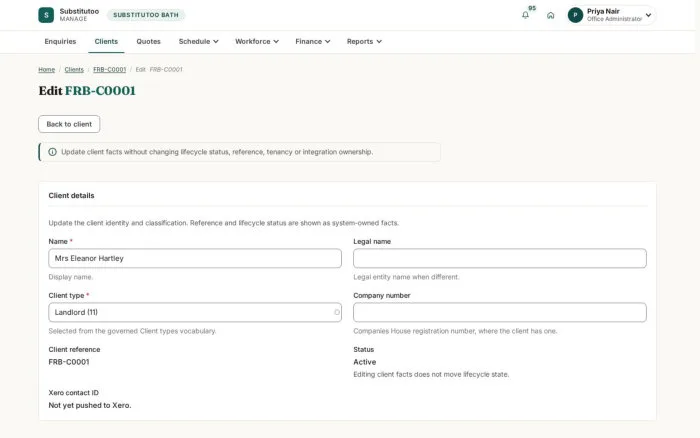Click the Client reference value FRB-C0001
Screen dimensions: 700x438
tap(69, 362)
